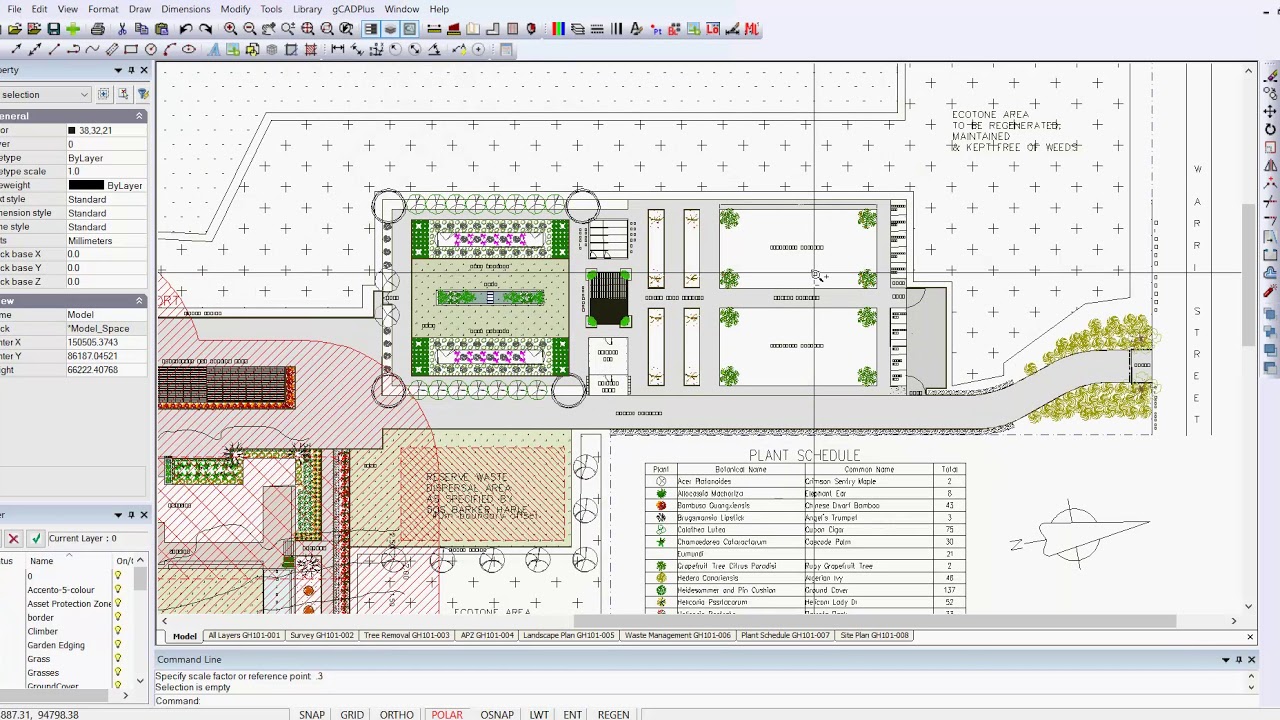Redo the last undone action
Image resolution: width=1280 pixels, height=720 pixels.
point(206,29)
